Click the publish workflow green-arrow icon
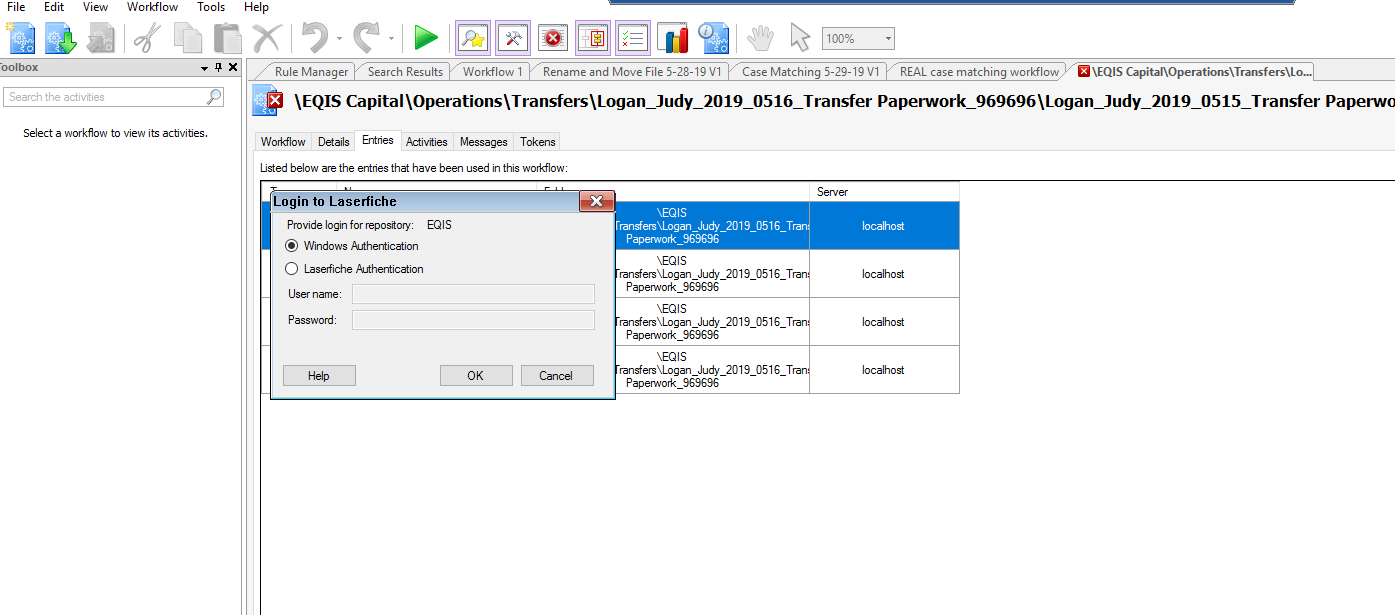1395x615 pixels. coord(61,38)
